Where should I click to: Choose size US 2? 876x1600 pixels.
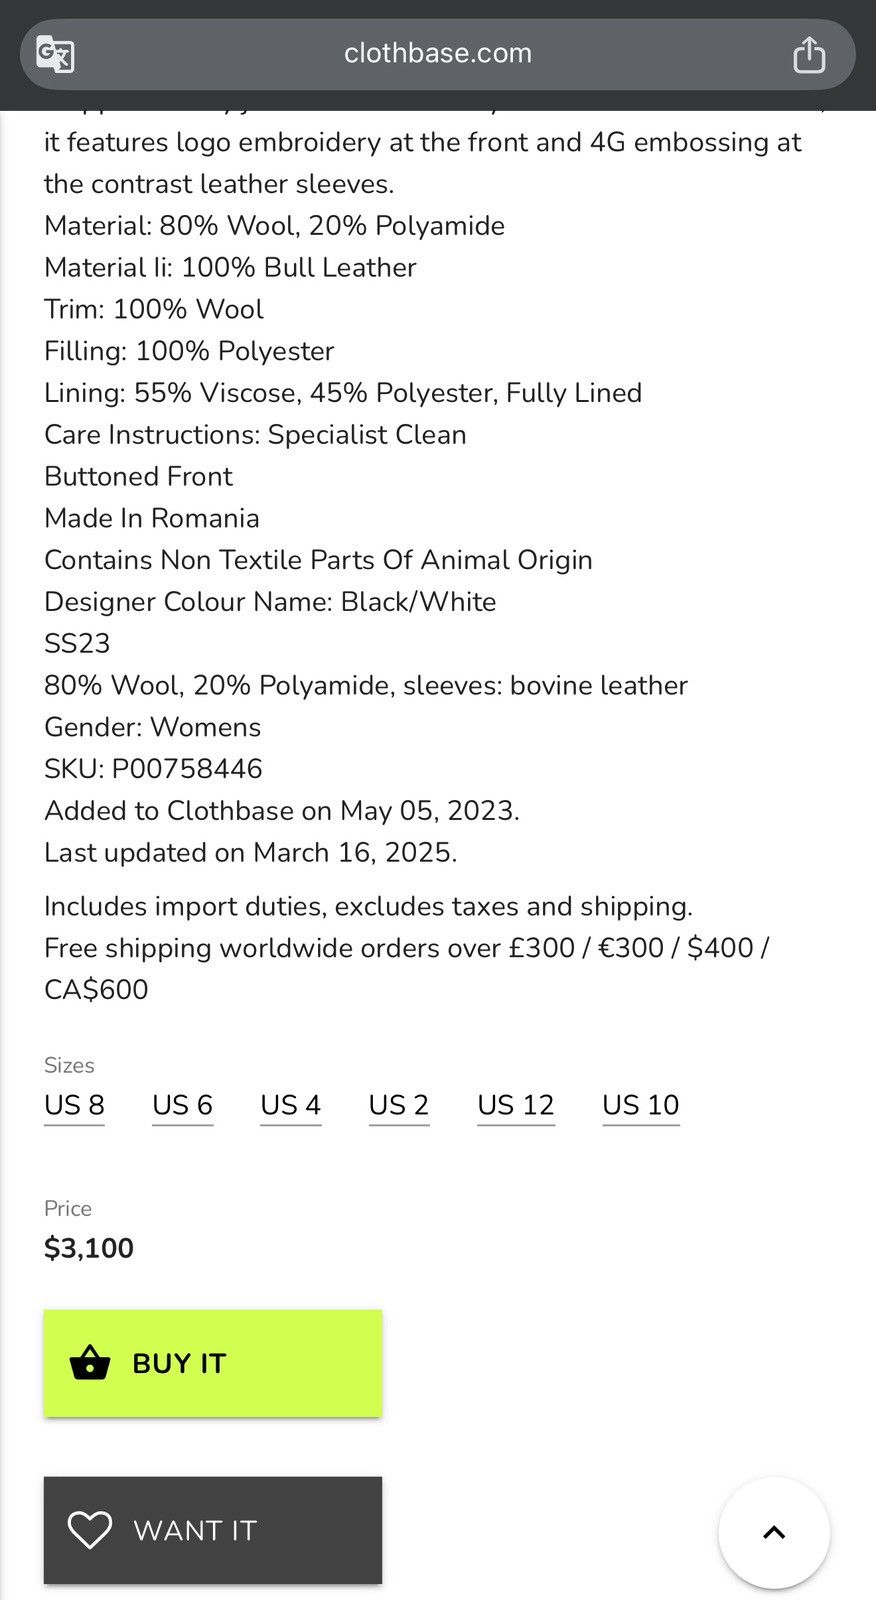(399, 1105)
